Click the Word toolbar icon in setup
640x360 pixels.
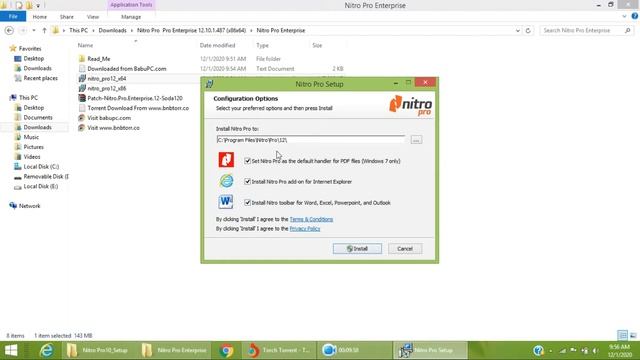[x=226, y=202]
